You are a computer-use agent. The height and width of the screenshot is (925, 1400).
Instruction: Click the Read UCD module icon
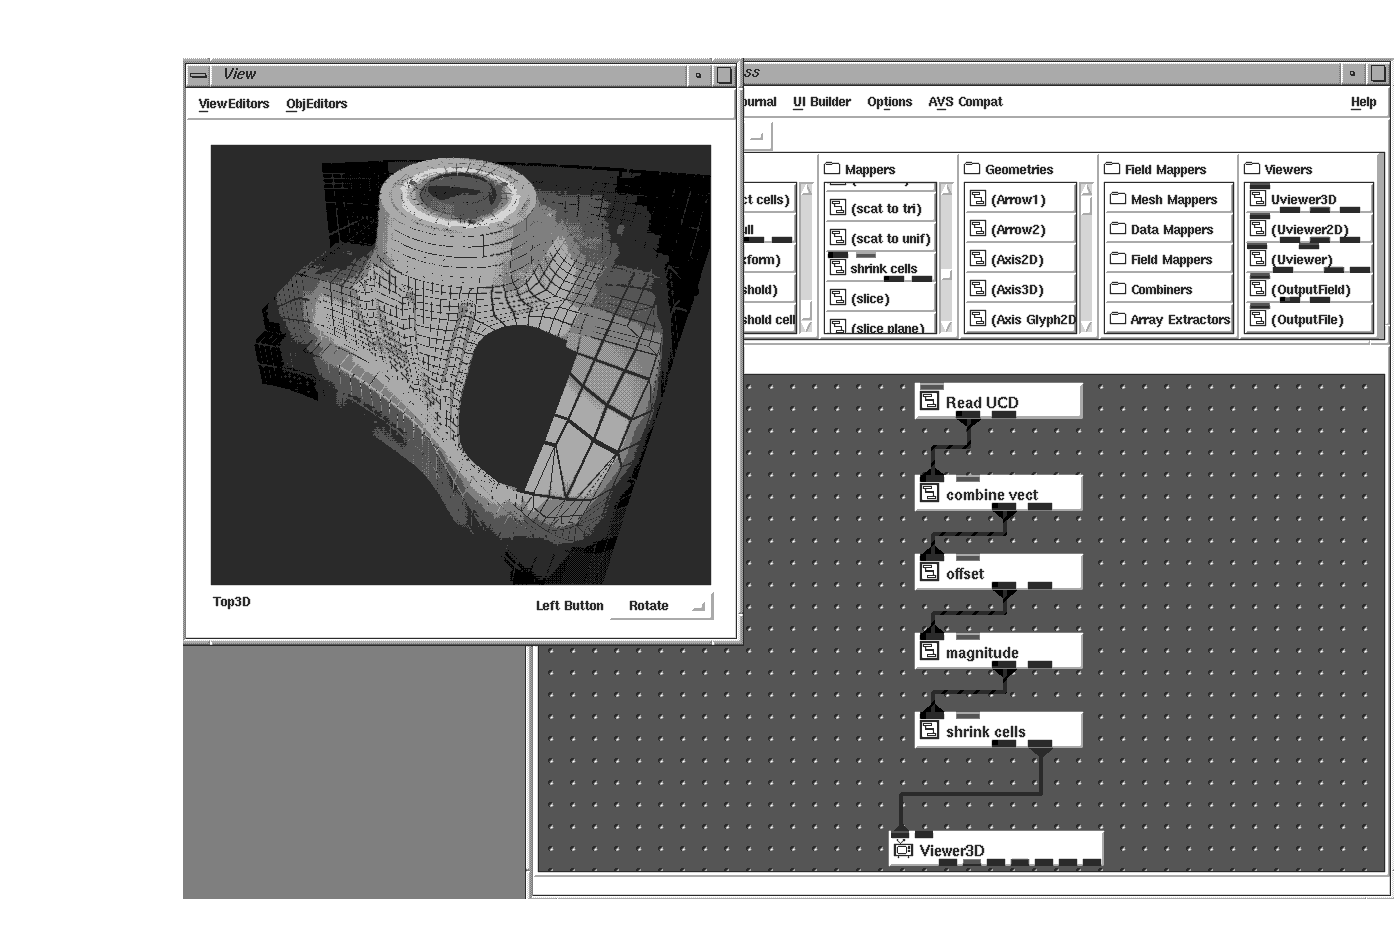[x=929, y=402]
